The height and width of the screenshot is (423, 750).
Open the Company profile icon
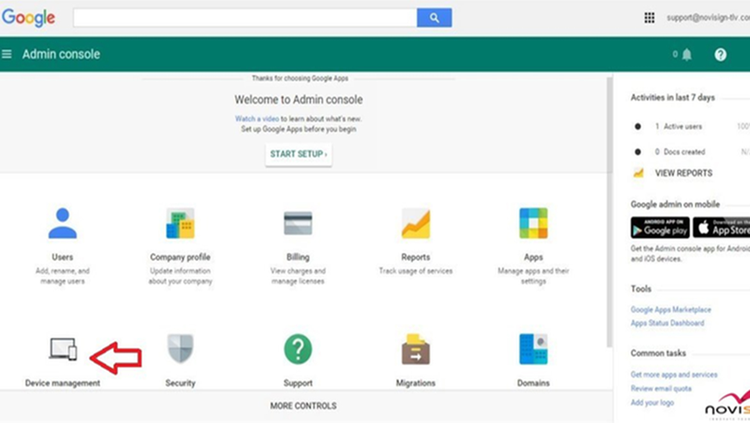point(180,223)
